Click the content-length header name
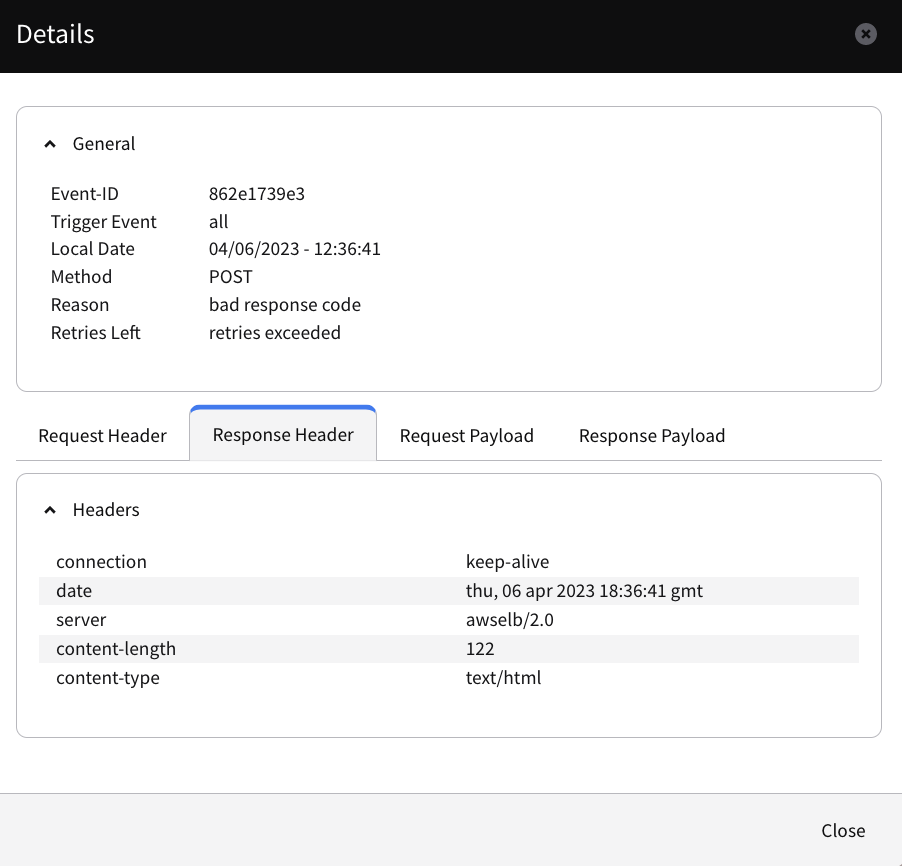 [116, 649]
